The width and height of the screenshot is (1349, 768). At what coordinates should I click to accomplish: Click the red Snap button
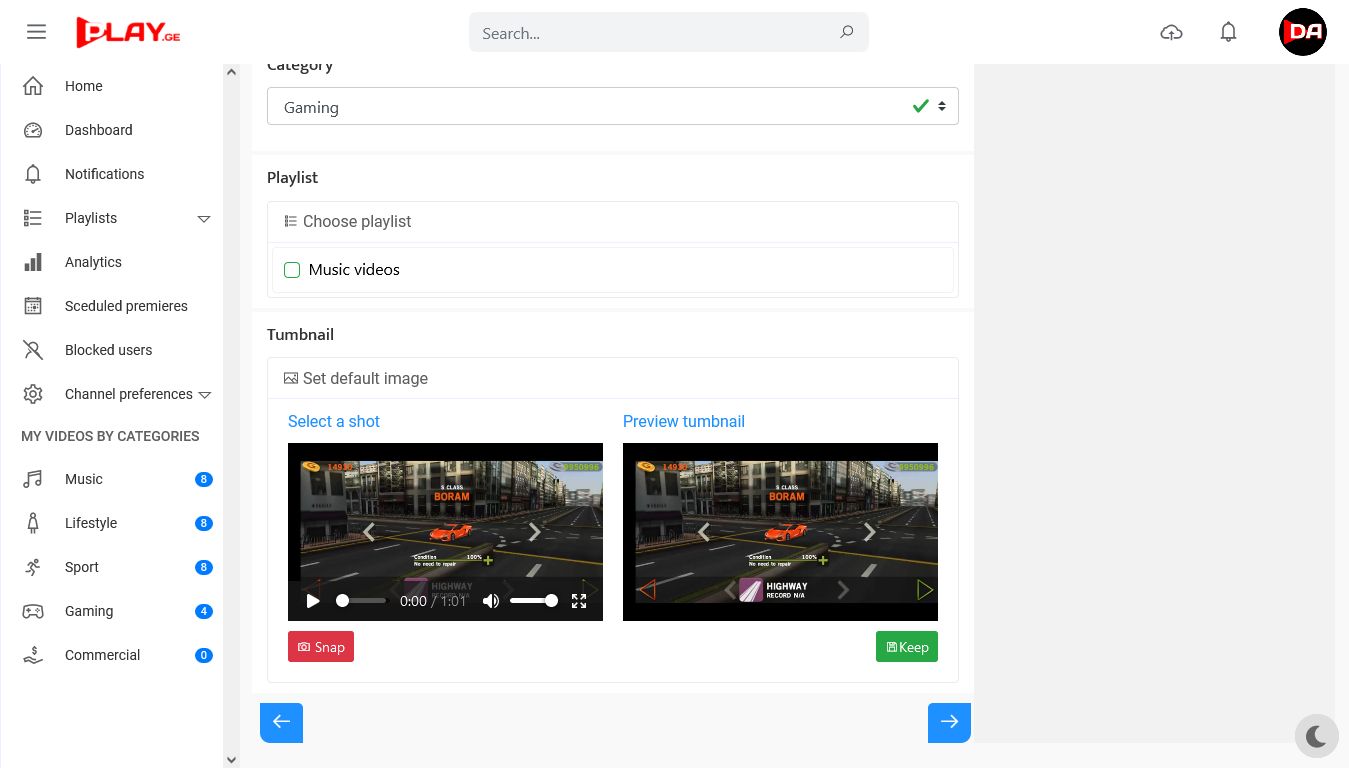[x=321, y=647]
